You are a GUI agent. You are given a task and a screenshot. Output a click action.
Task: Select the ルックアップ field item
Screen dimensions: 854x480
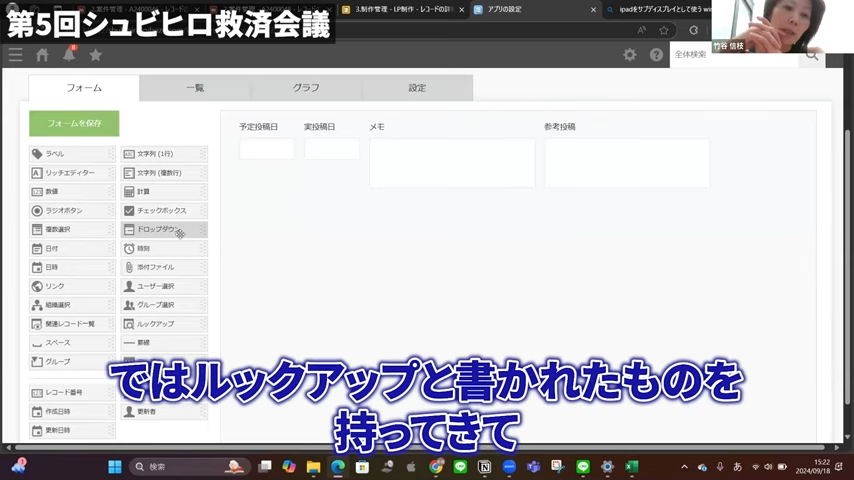[x=164, y=324]
